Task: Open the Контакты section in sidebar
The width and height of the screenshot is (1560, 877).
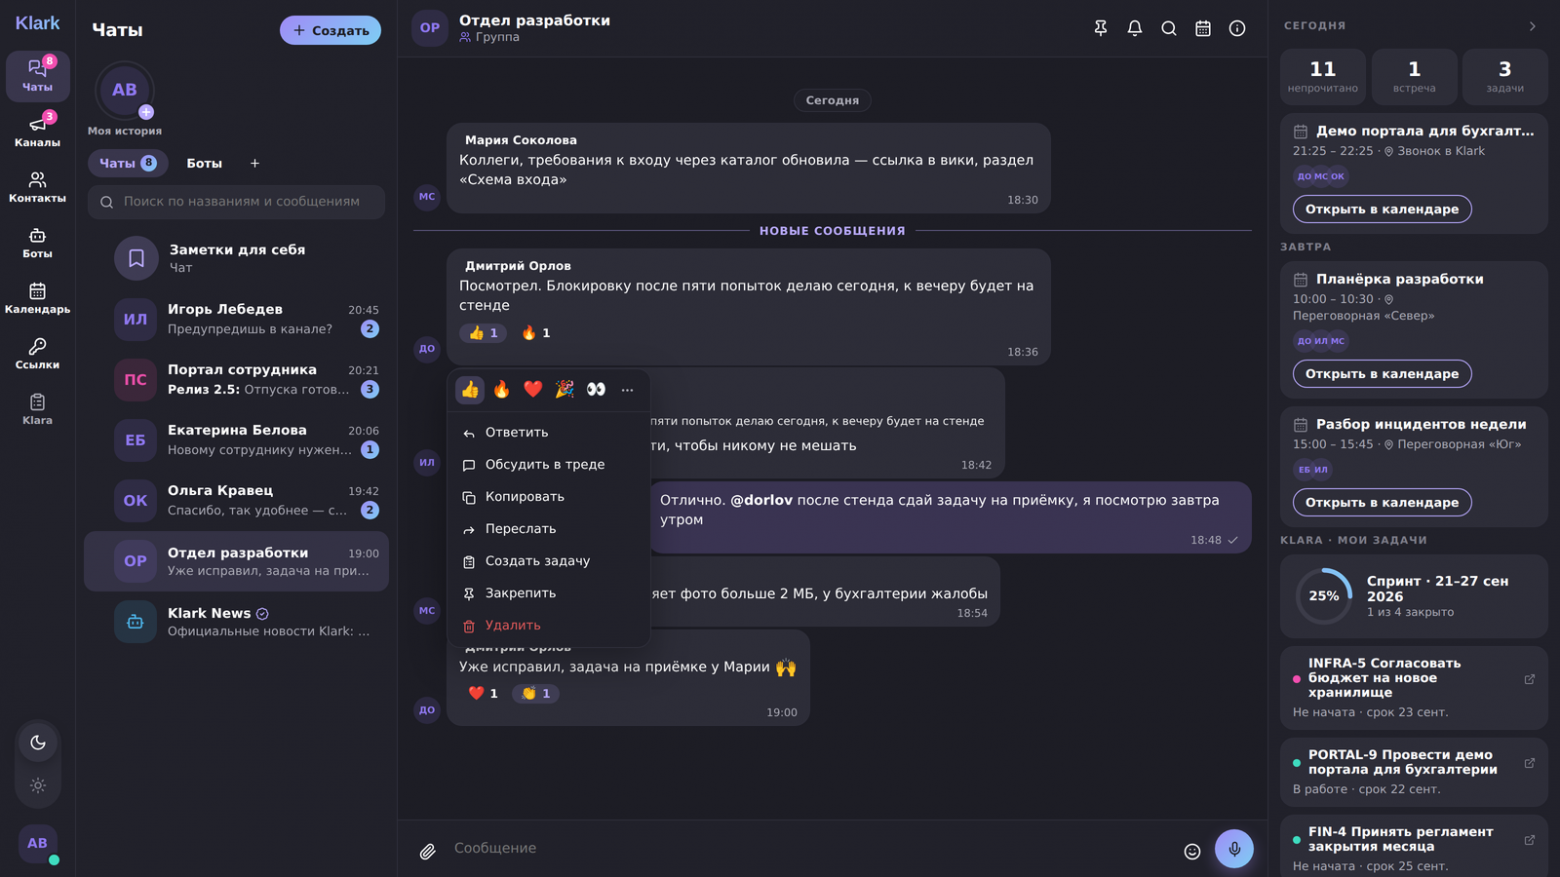Action: [37, 187]
